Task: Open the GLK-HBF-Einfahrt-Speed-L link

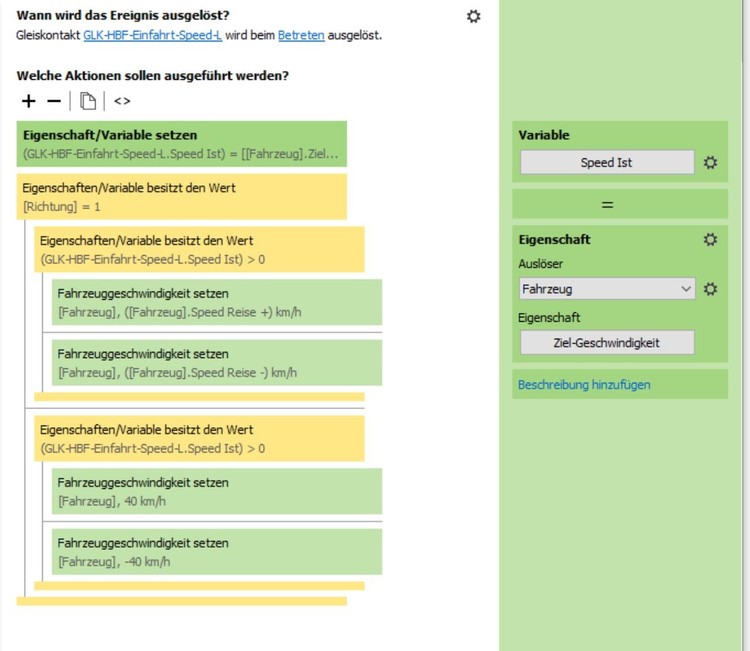Action: pos(152,35)
